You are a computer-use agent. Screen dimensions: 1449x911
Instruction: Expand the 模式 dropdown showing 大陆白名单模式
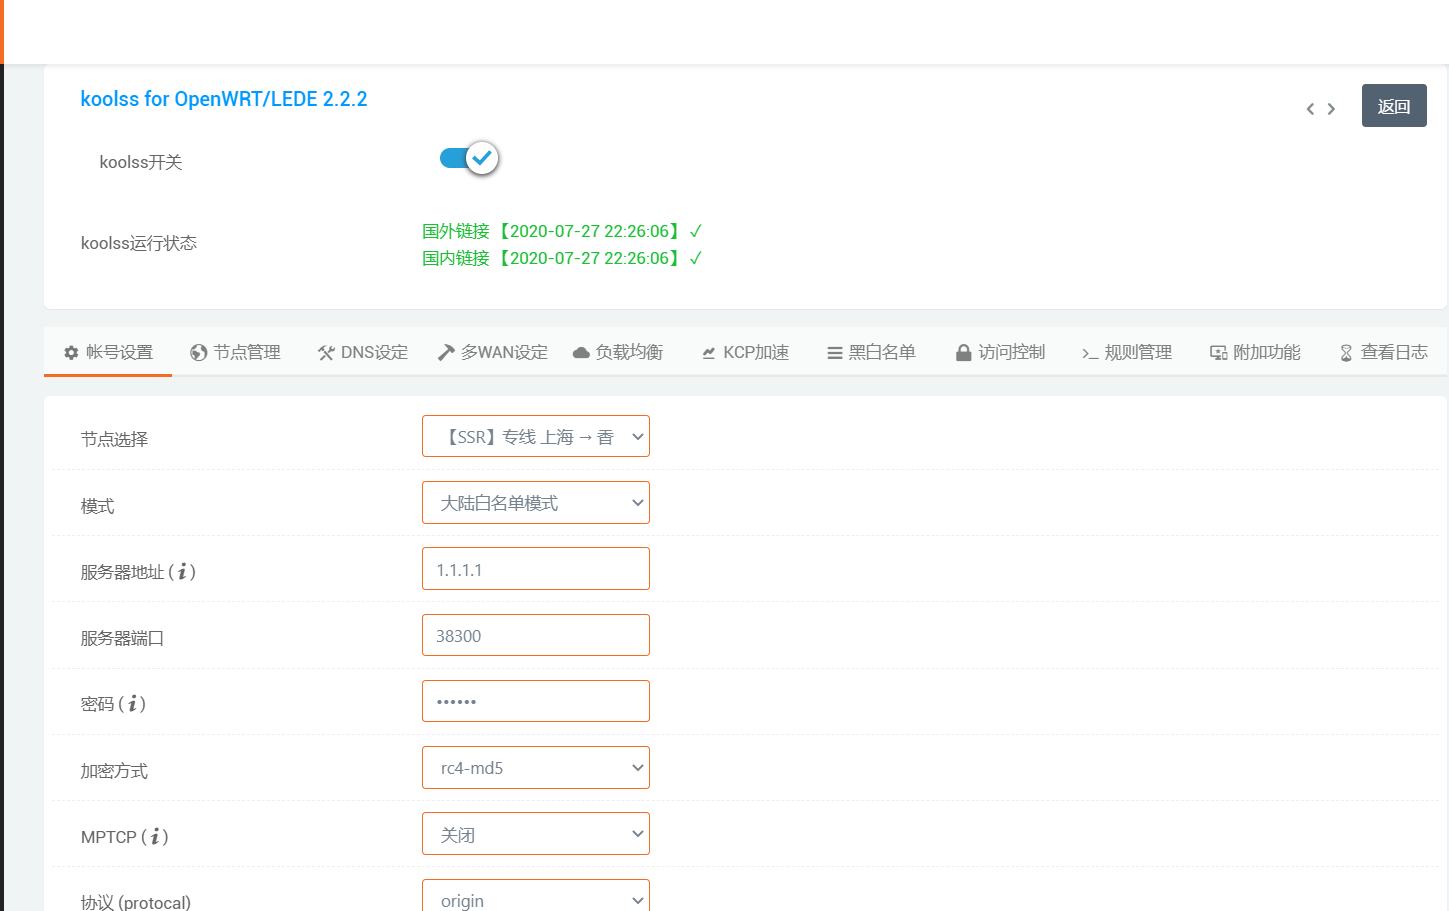tap(535, 503)
